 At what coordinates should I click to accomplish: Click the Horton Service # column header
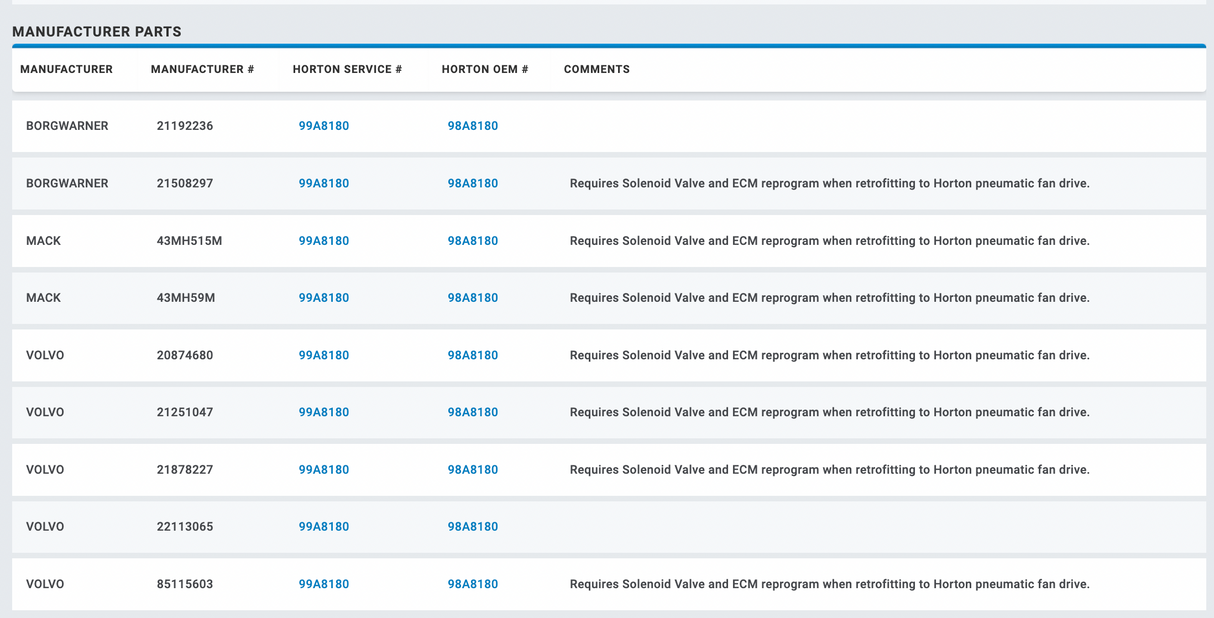[x=347, y=70]
